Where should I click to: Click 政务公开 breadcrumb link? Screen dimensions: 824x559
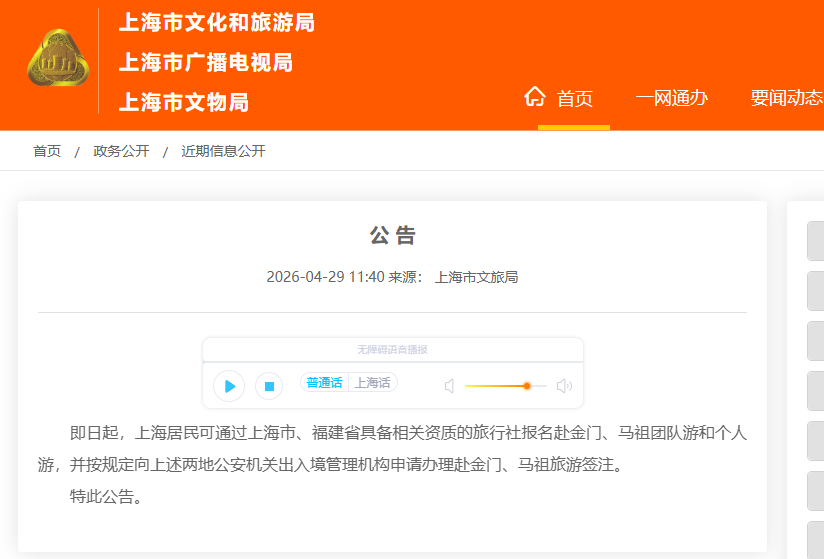(x=121, y=151)
